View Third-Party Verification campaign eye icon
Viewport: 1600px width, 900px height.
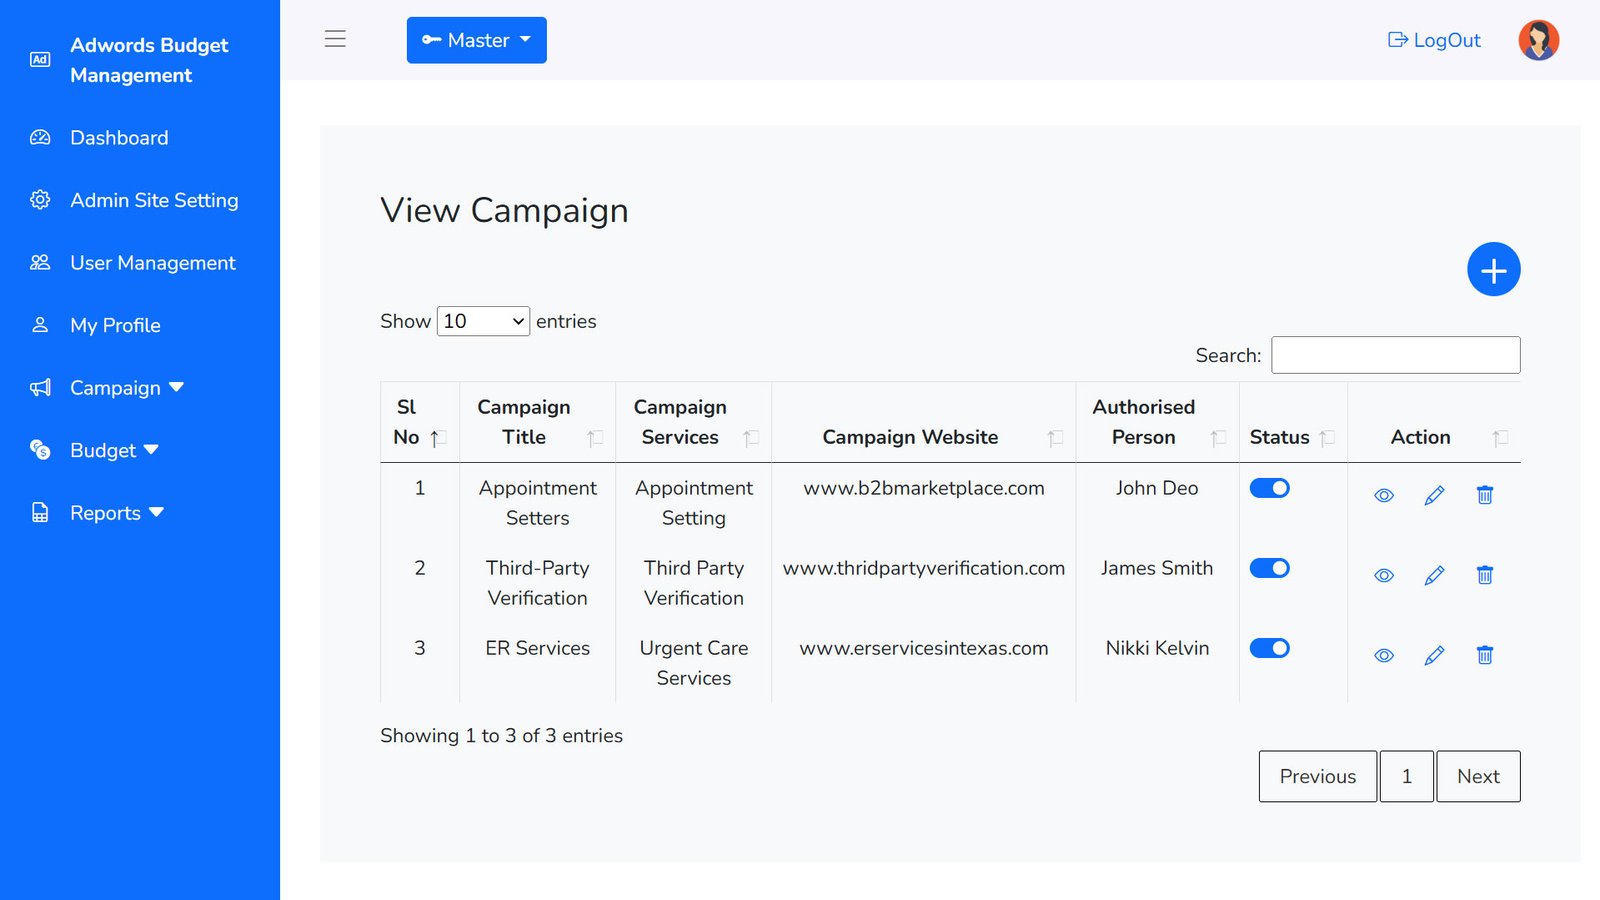pyautogui.click(x=1384, y=575)
